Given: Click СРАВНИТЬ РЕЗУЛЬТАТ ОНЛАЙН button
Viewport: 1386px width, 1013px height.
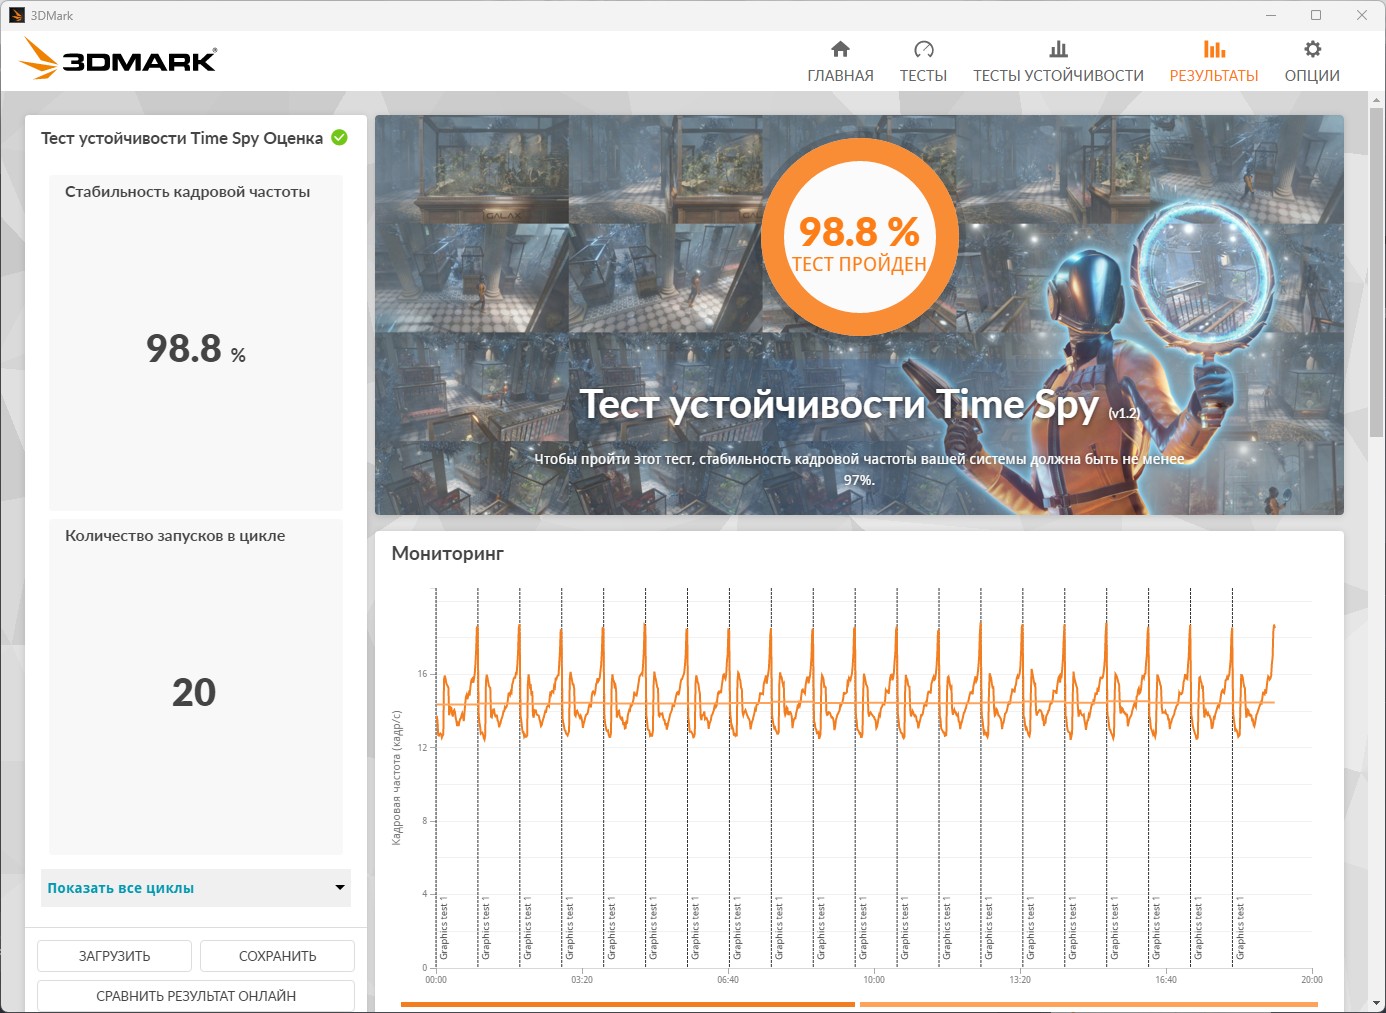Looking at the screenshot, I should pyautogui.click(x=196, y=996).
